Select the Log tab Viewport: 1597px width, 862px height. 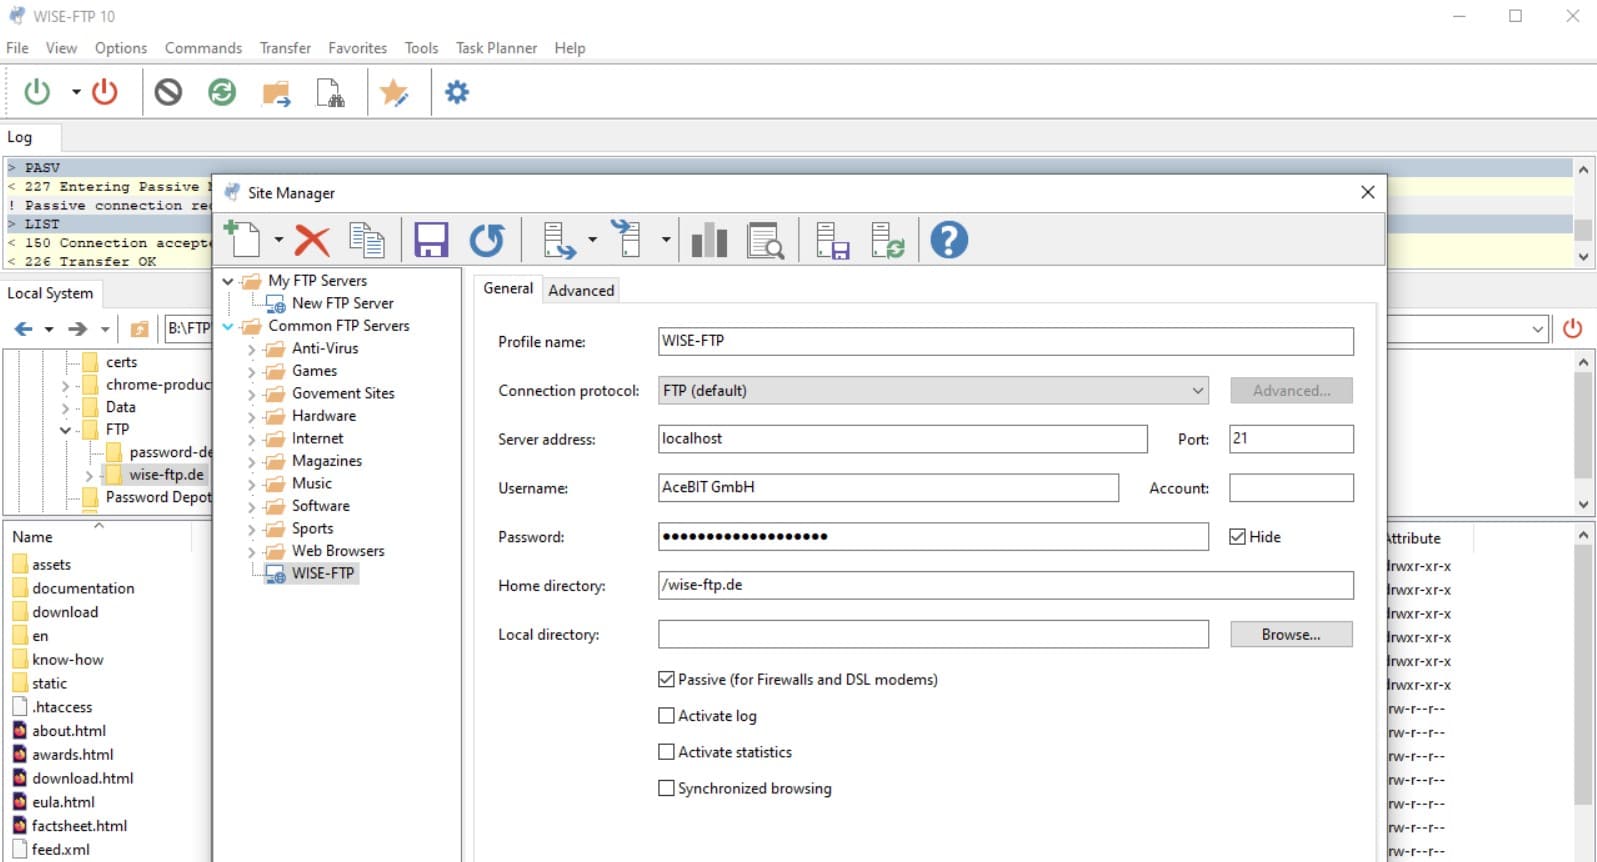pos(20,137)
